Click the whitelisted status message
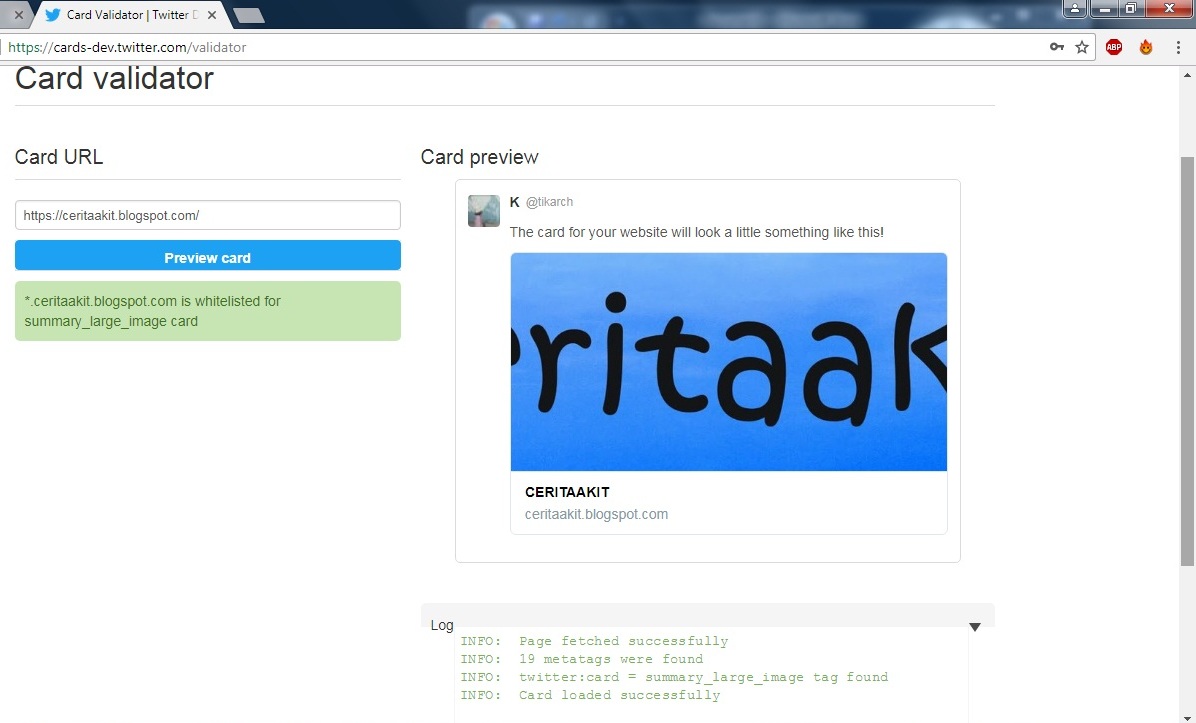 [x=207, y=311]
